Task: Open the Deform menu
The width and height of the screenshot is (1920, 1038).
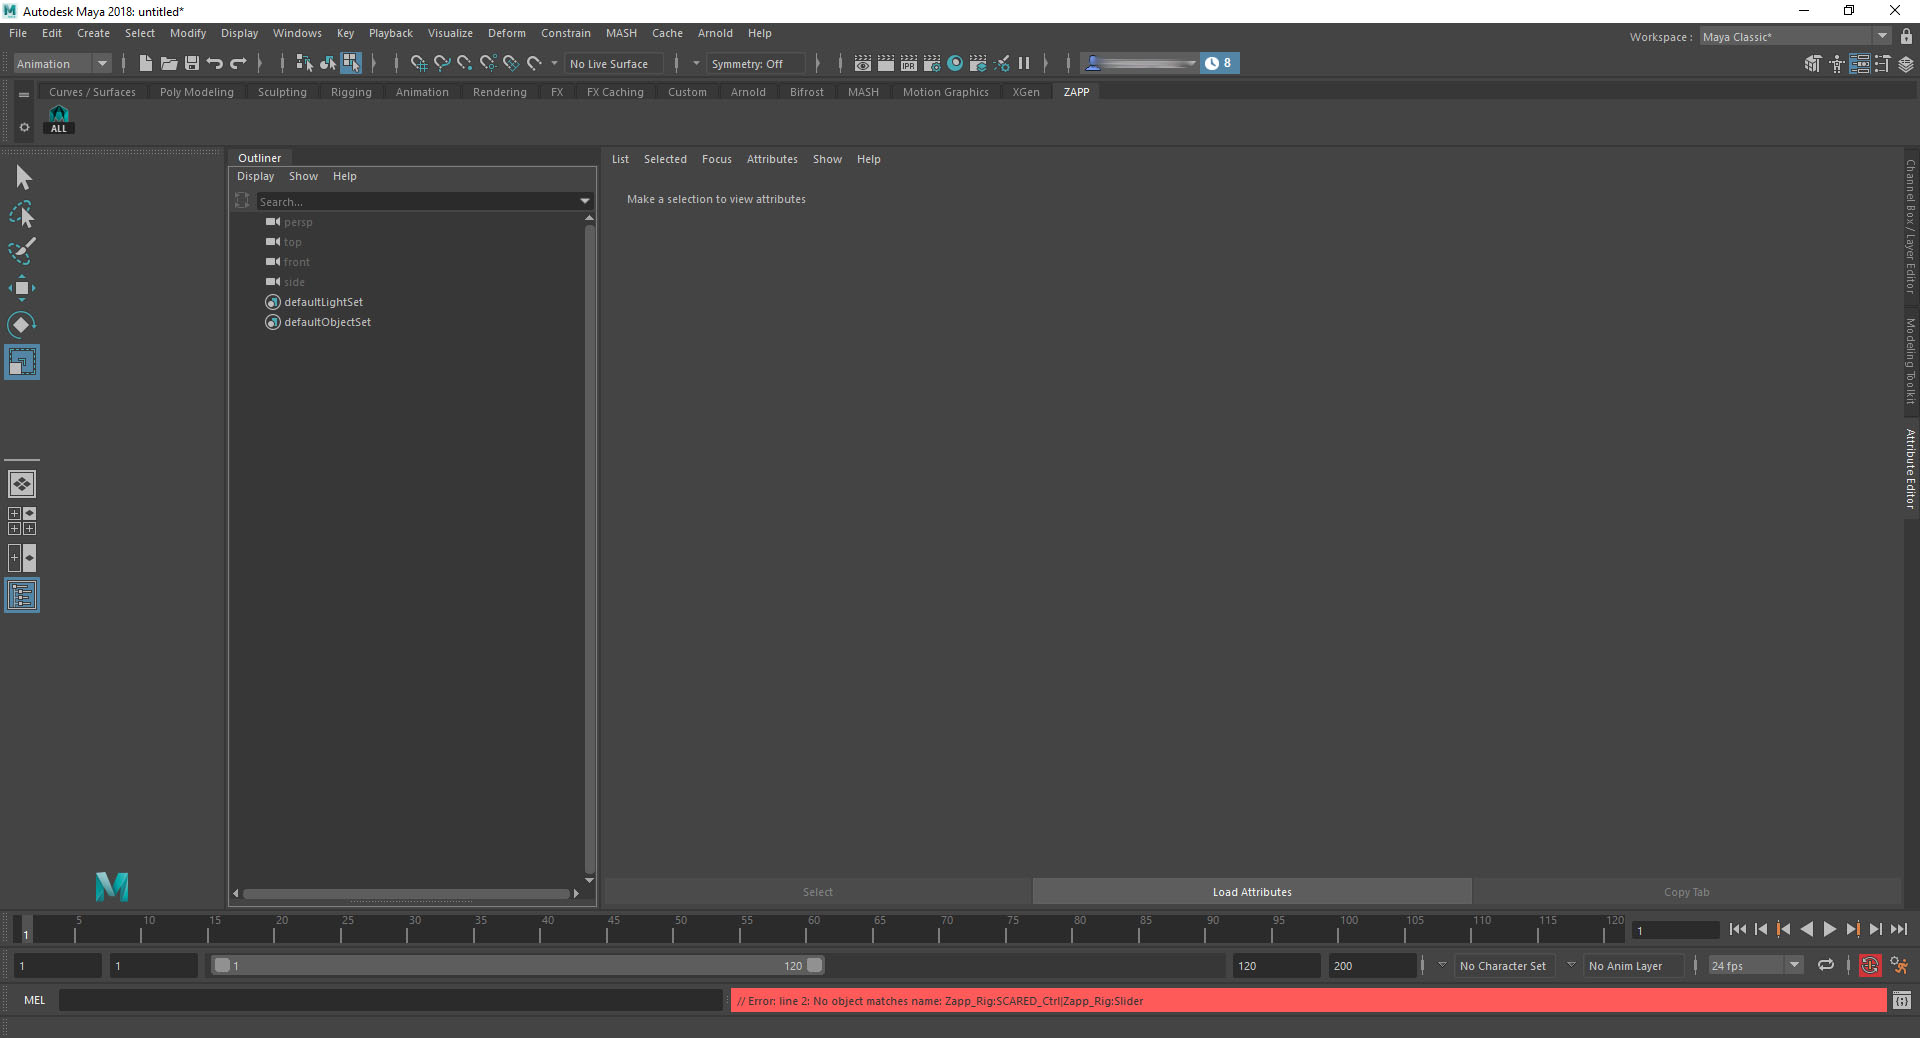Action: (x=506, y=33)
